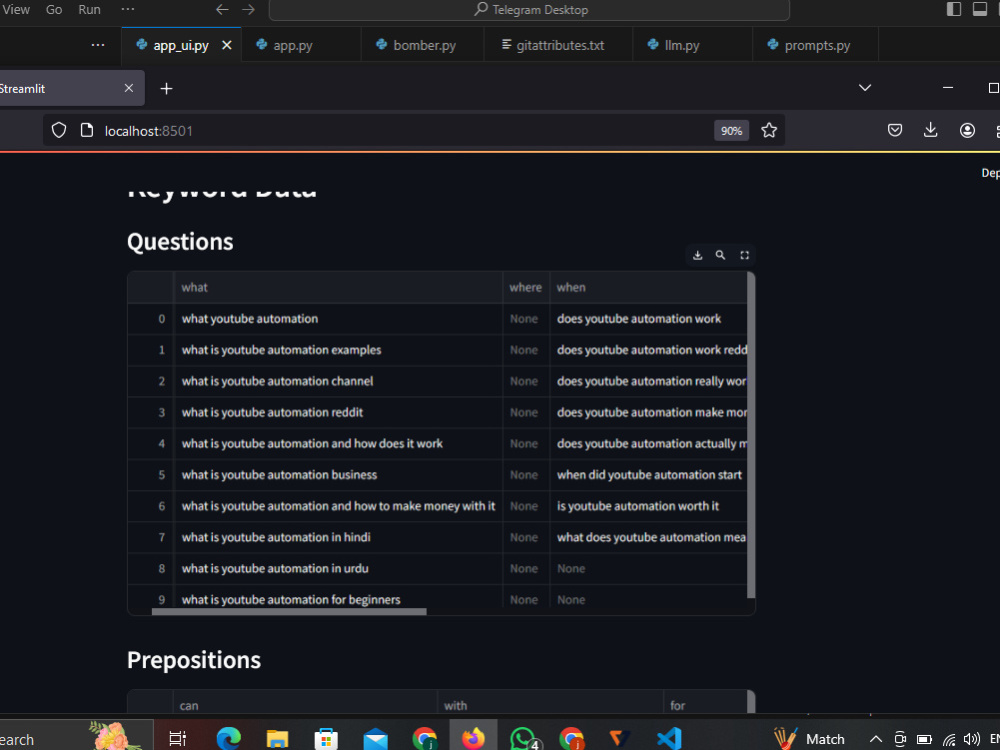Select cell 'what is youtube automation in hindi'
Screen dimensions: 1000x750
tap(338, 538)
